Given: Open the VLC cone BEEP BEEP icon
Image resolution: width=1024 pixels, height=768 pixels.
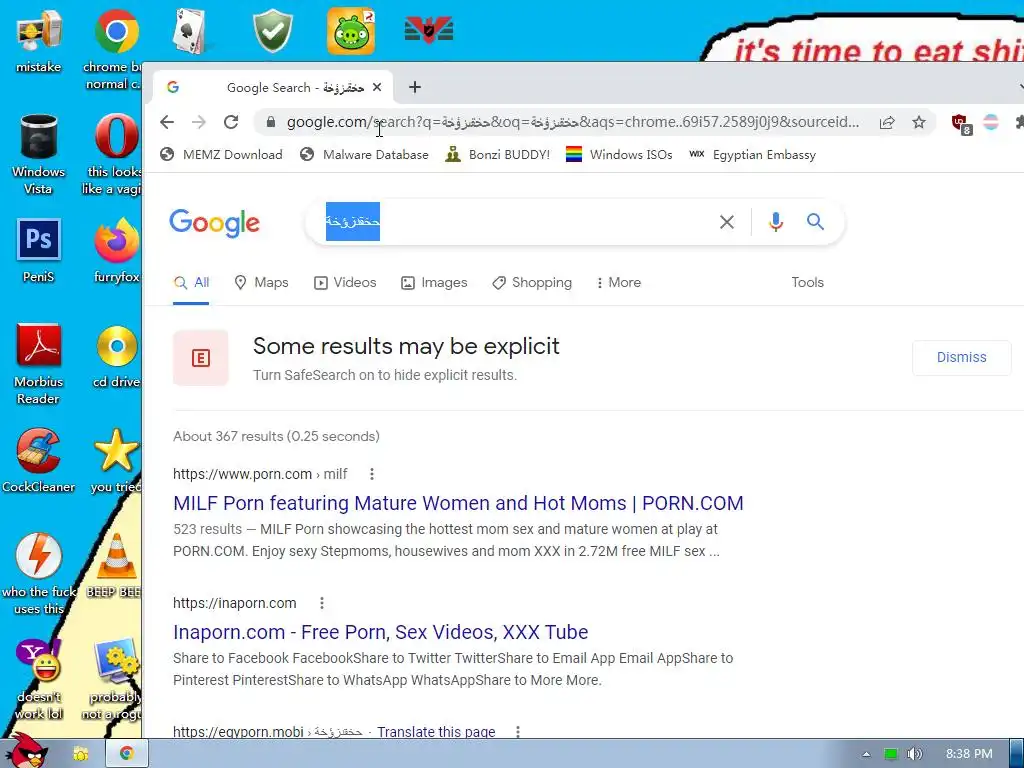Looking at the screenshot, I should [x=117, y=556].
